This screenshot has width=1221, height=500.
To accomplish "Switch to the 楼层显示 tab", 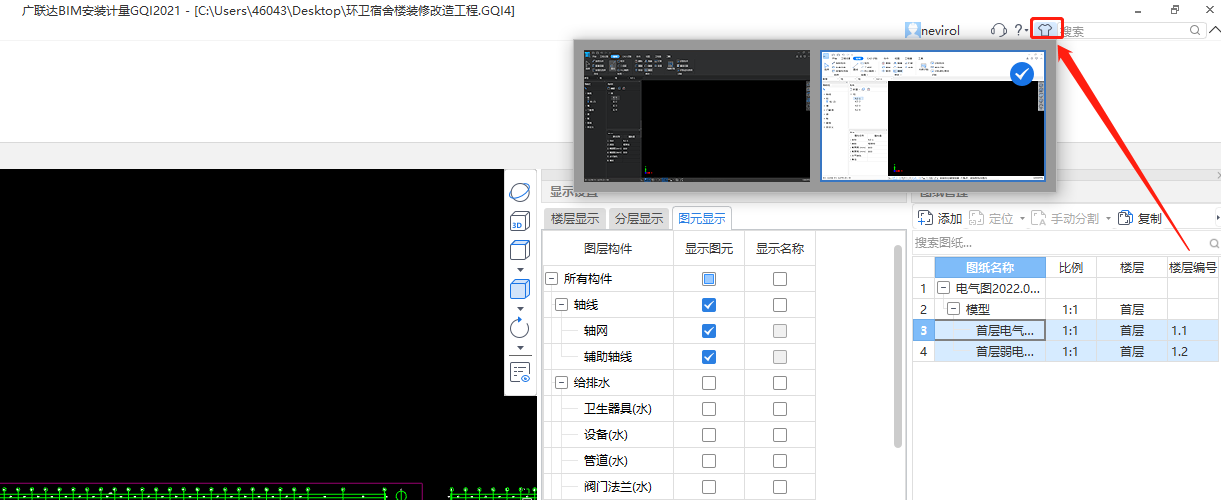I will (x=575, y=218).
